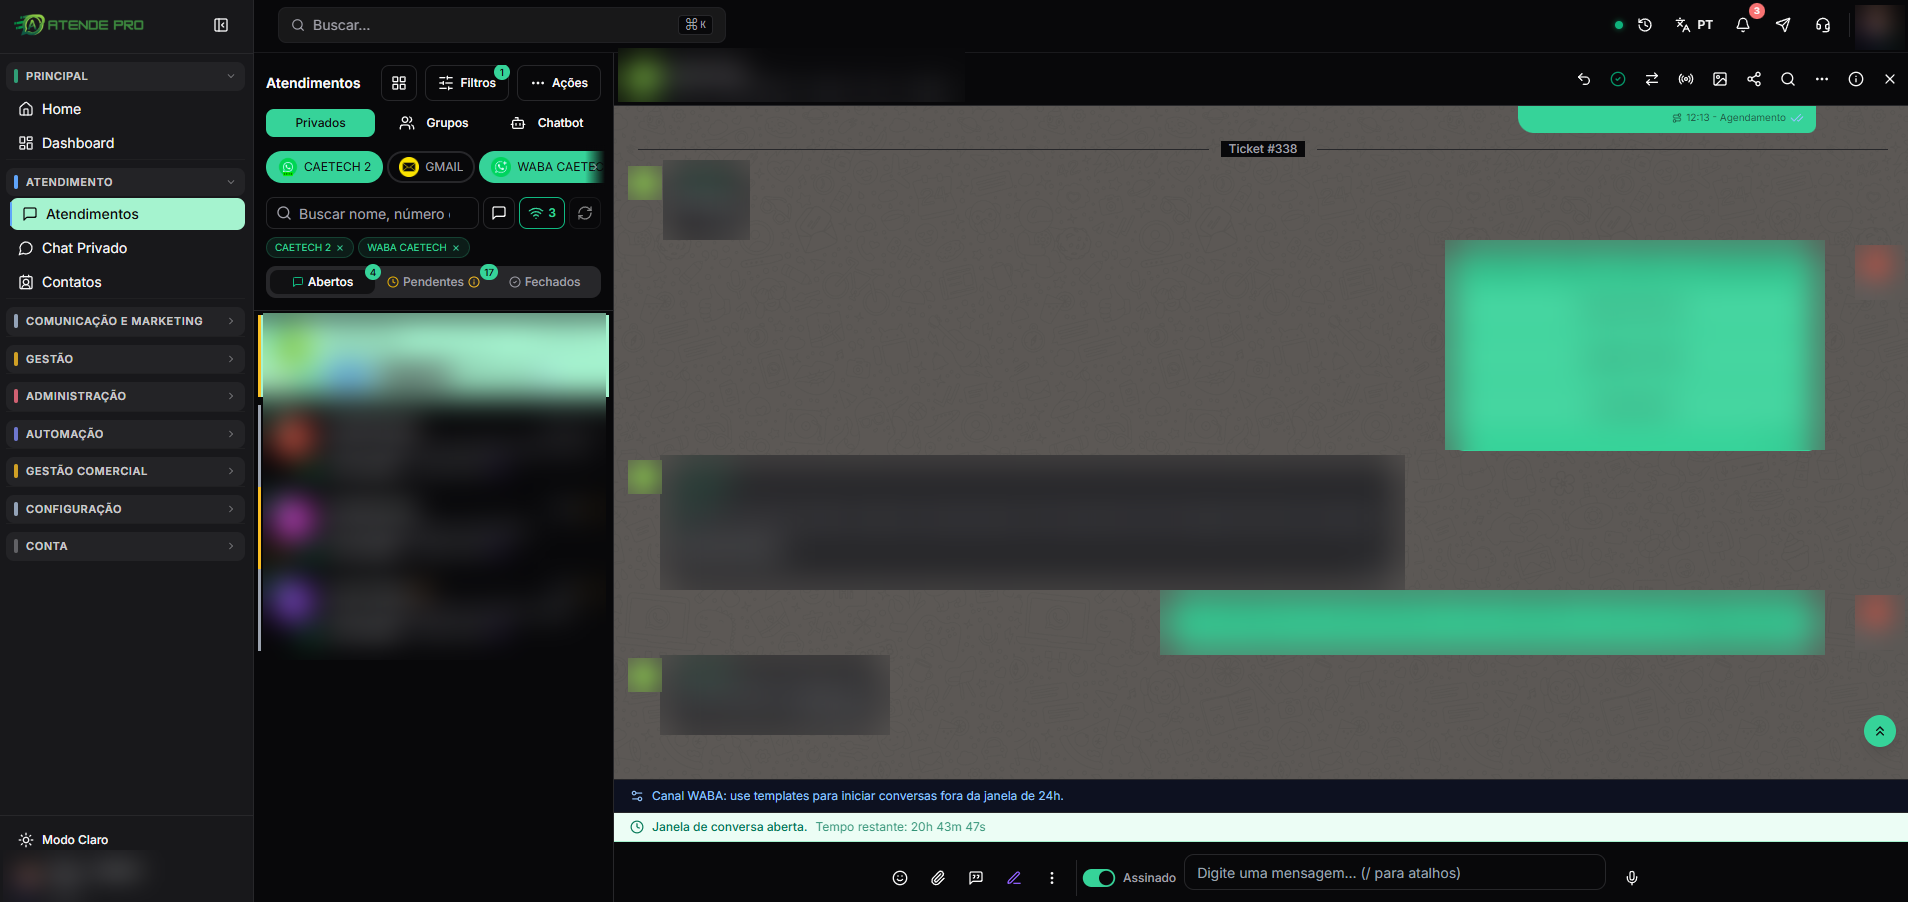
Task: Switch to the Pendentes tickets tab
Action: (x=433, y=282)
